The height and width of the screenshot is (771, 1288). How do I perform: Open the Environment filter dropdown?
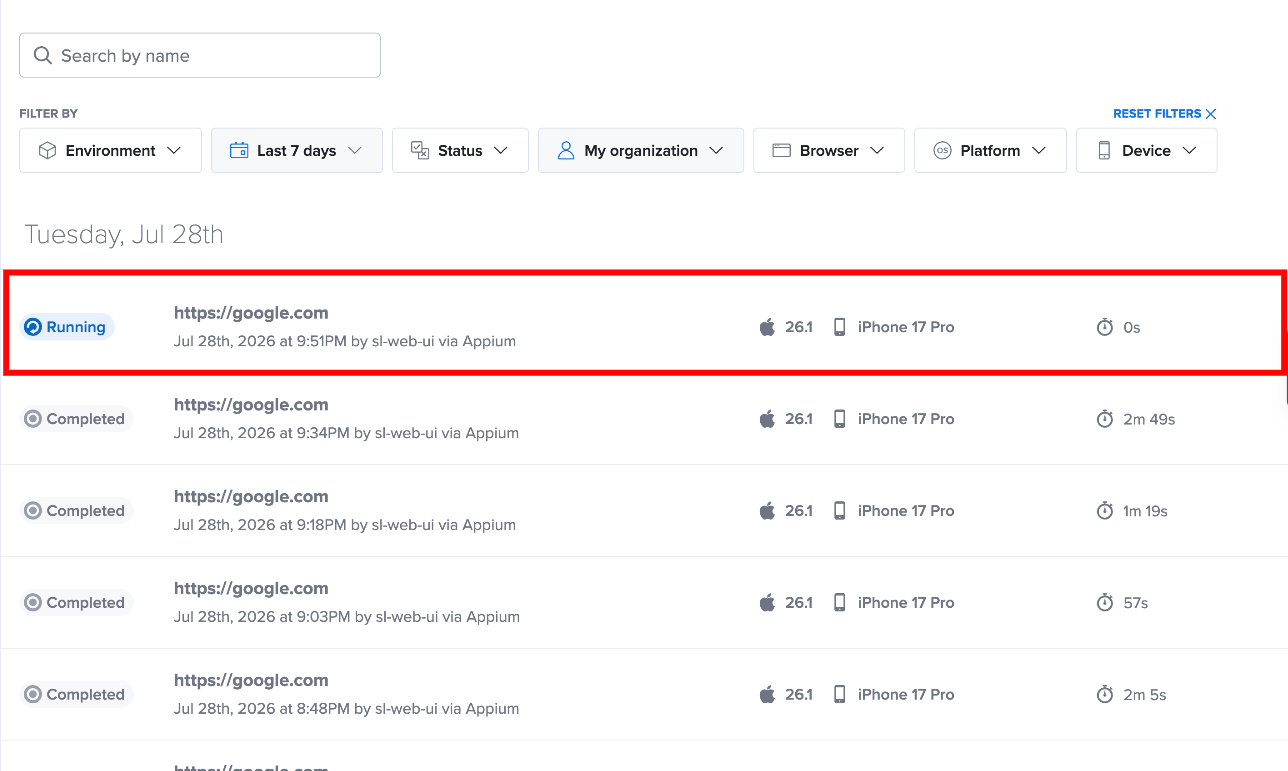tap(110, 150)
